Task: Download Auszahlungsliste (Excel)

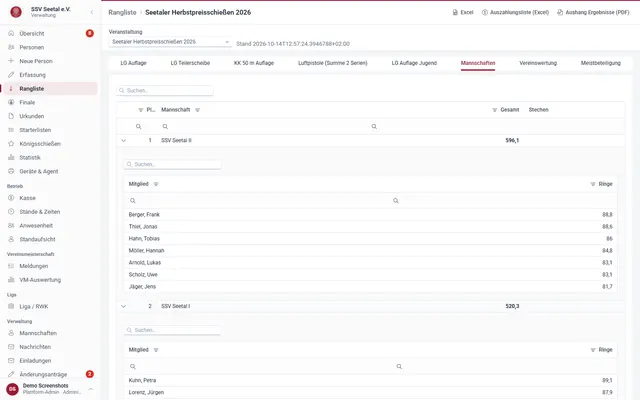Action: tap(515, 12)
